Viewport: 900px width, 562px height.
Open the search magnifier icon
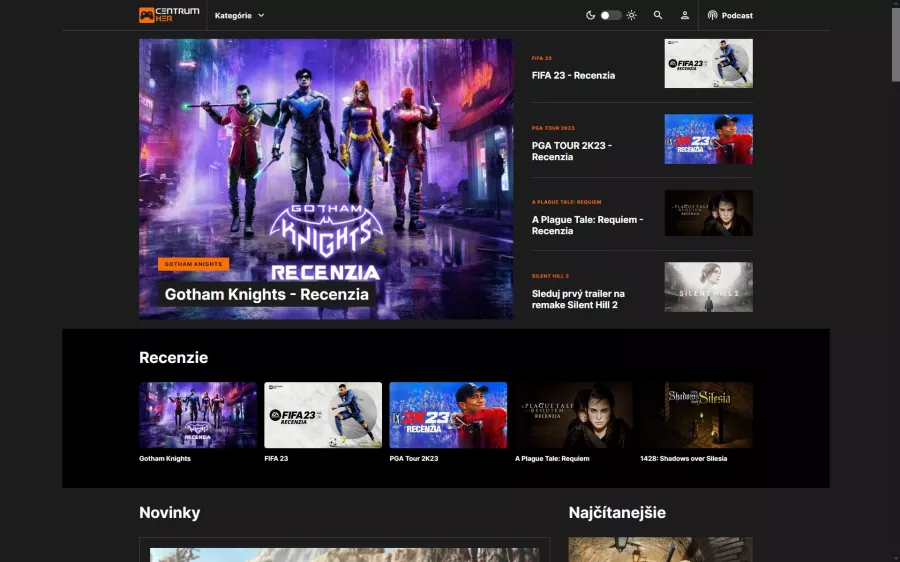coord(658,15)
